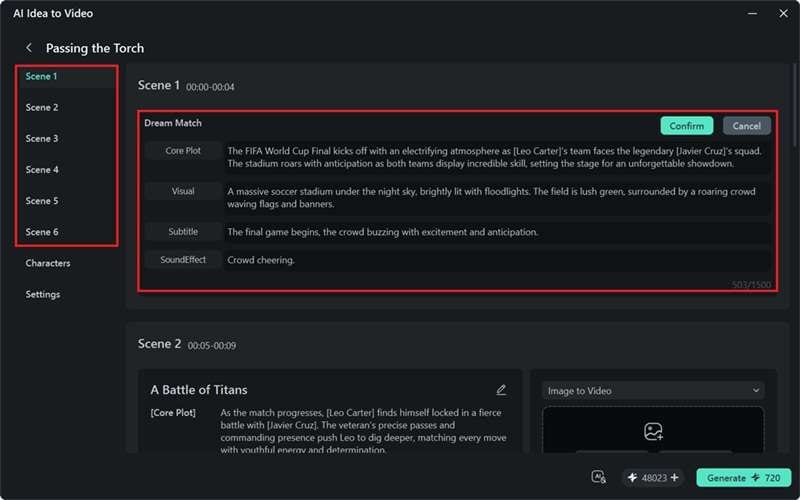
Task: Go to Scene 6 in sidebar
Action: pos(42,232)
